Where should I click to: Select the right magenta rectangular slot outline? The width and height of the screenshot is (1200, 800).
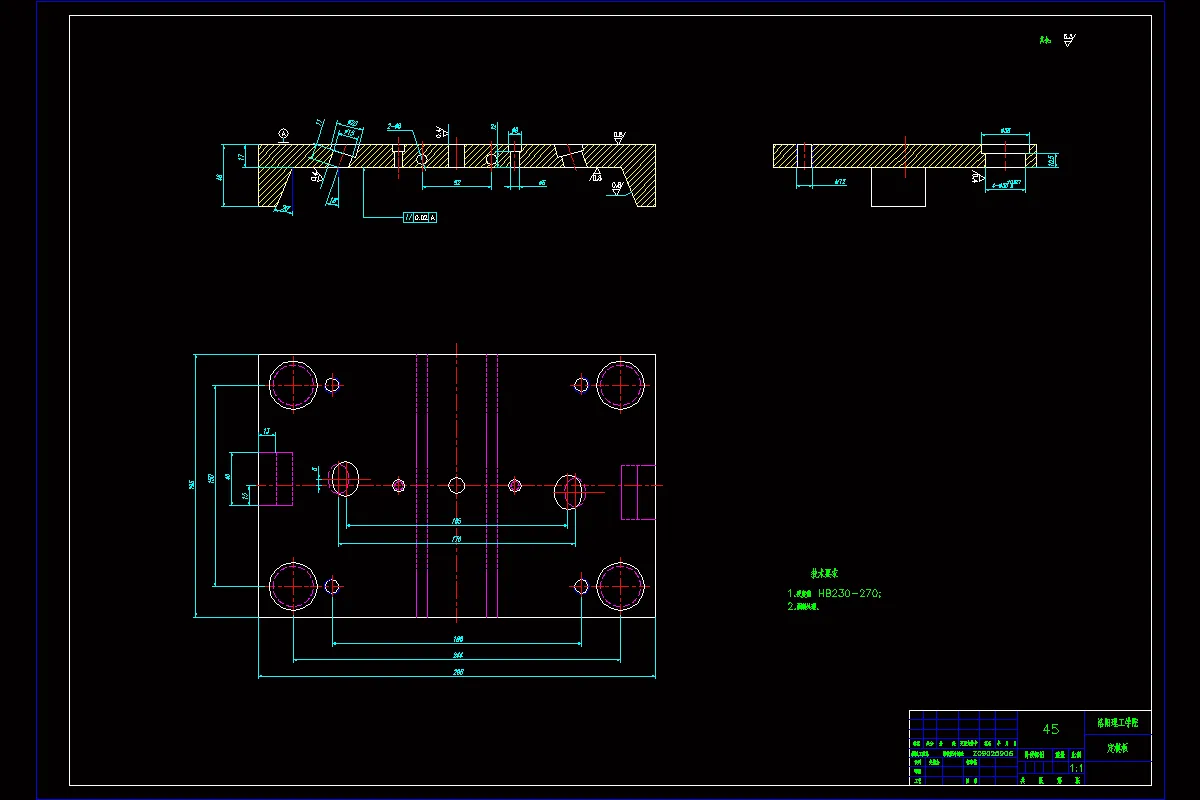[638, 492]
